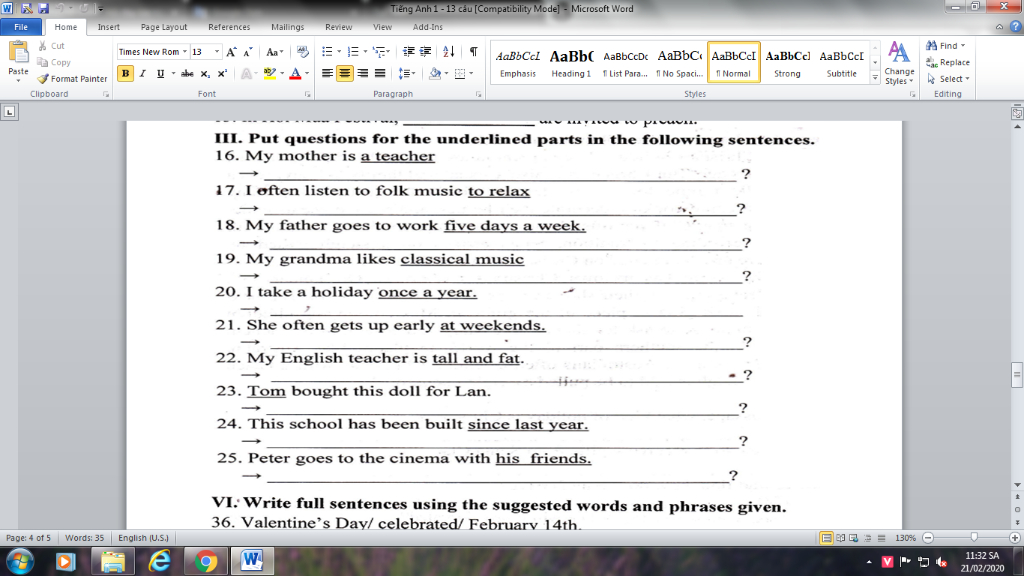This screenshot has height=576, width=1024.
Task: Increase paragraph indent
Action: click(425, 52)
